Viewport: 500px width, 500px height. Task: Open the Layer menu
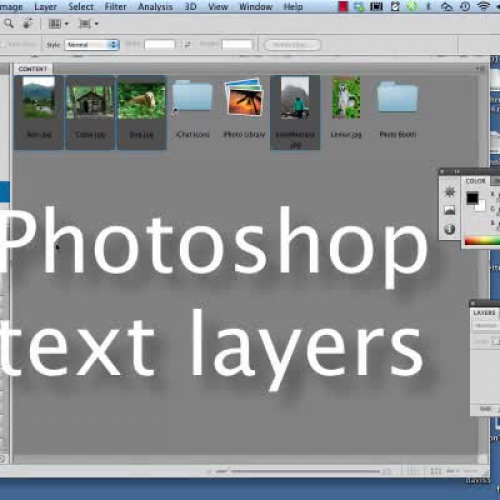[x=45, y=7]
